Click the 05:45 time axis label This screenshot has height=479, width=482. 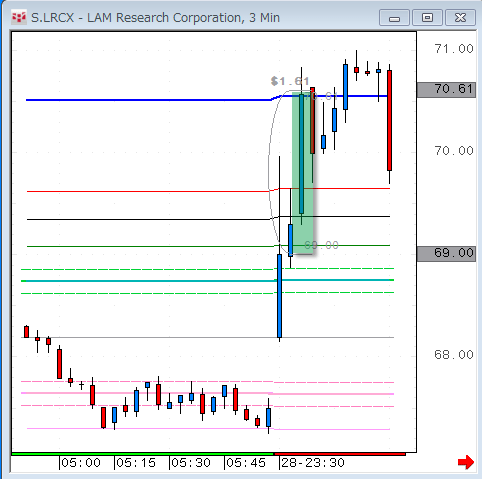246,463
